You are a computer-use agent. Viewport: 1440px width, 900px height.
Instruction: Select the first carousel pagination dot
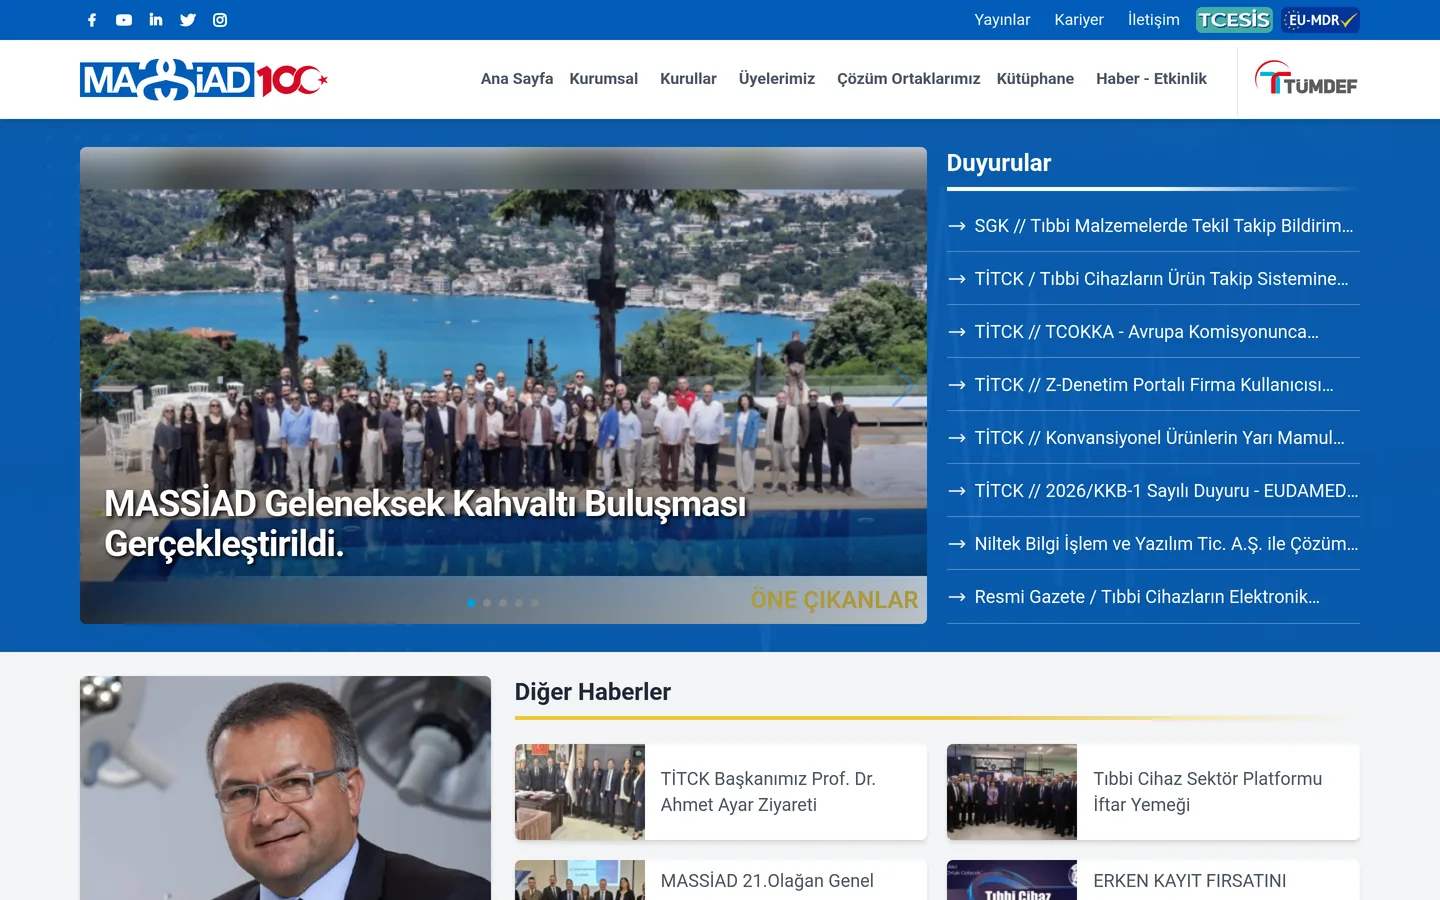[471, 603]
